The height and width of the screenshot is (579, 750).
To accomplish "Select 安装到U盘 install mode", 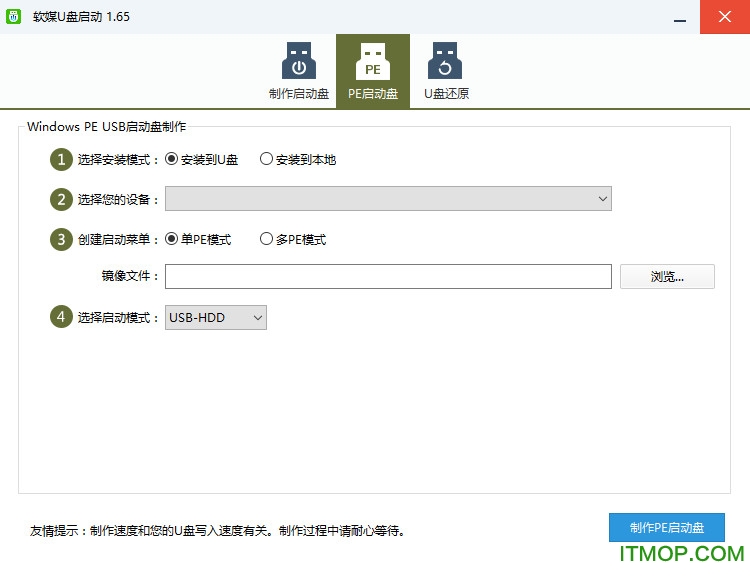I will (x=201, y=159).
